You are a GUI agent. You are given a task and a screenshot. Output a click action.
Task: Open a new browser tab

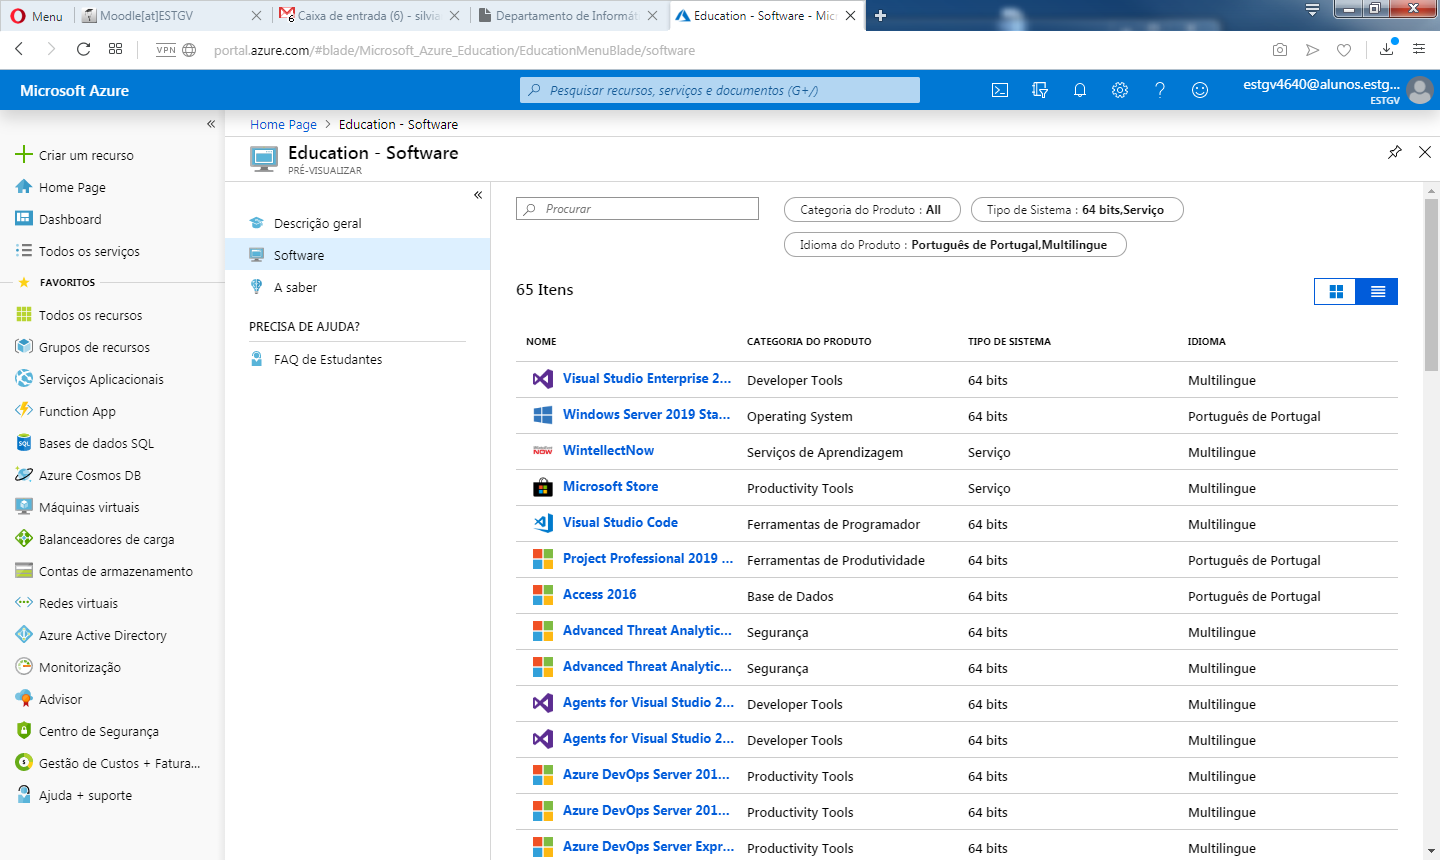click(880, 15)
